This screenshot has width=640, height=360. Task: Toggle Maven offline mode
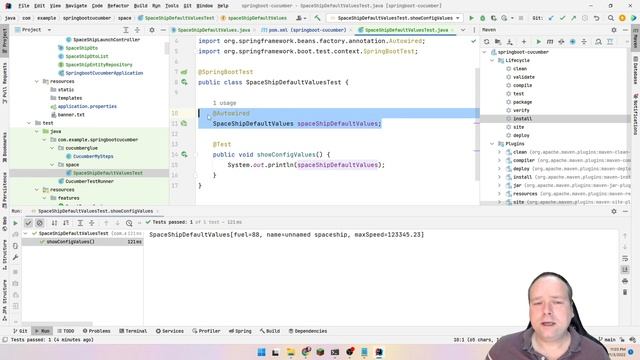561,42
